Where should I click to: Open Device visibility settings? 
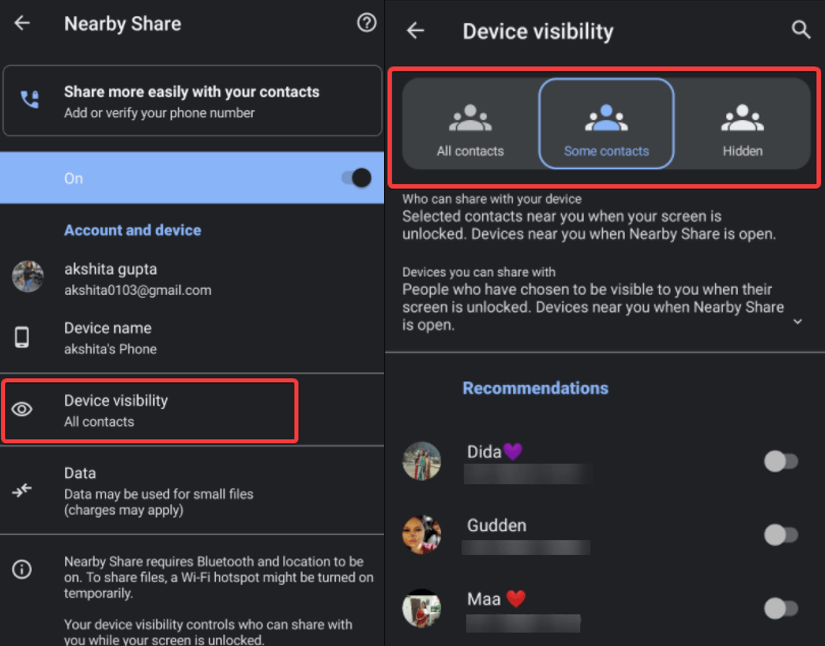pyautogui.click(x=150, y=410)
